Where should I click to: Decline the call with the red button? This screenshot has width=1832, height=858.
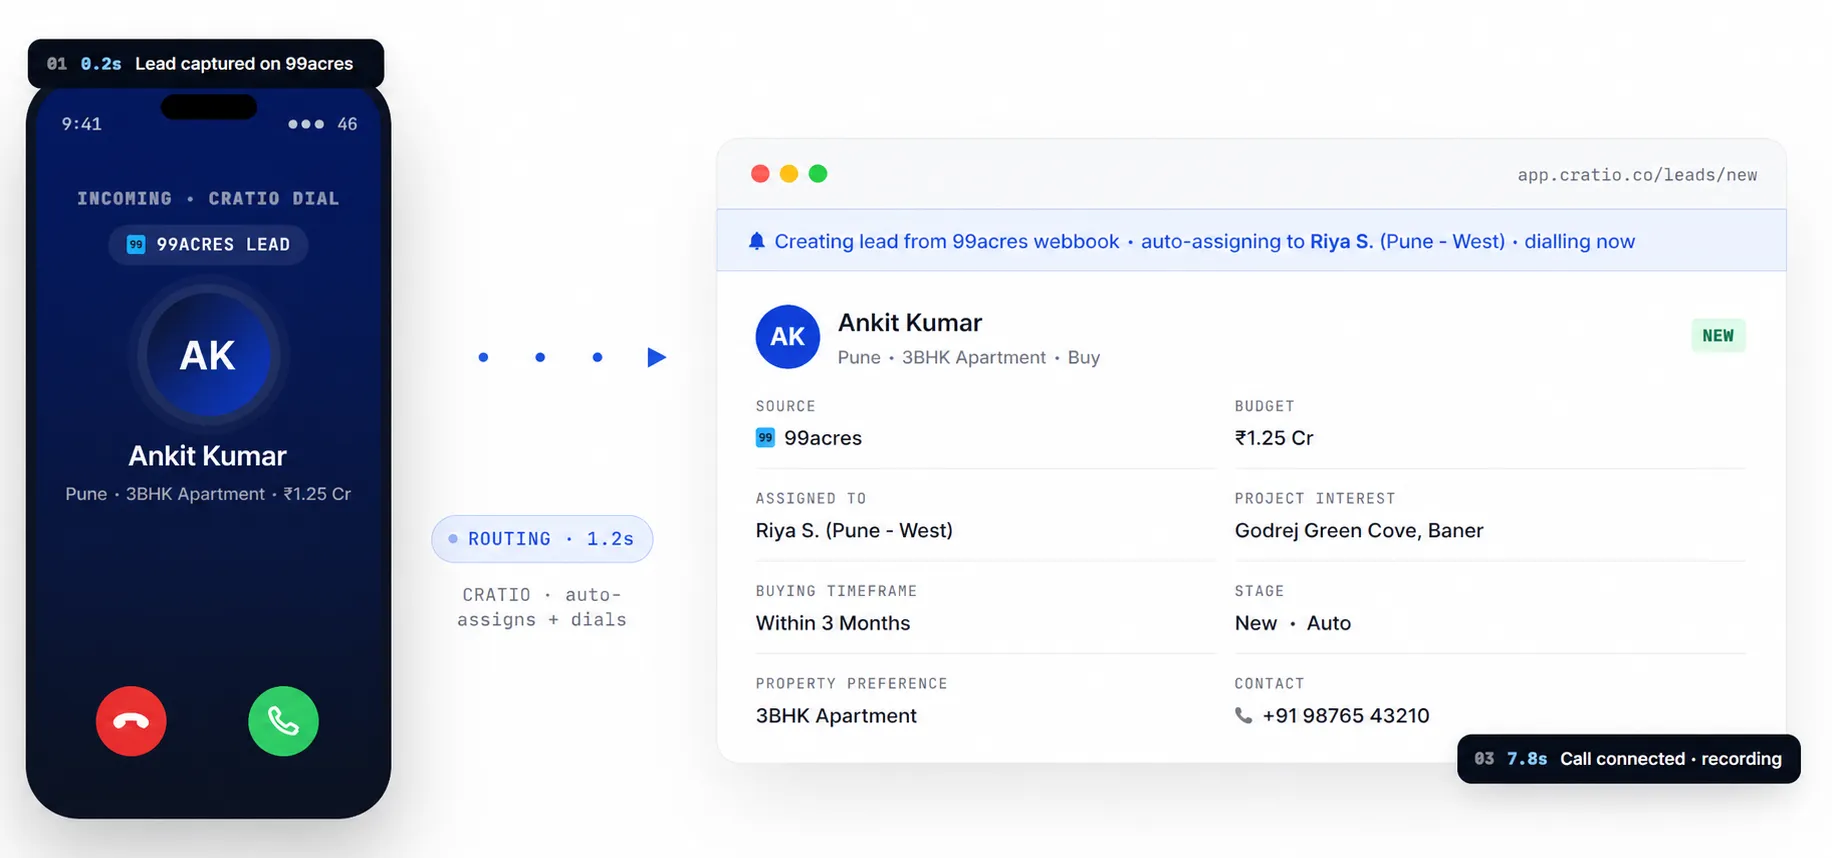tap(131, 721)
